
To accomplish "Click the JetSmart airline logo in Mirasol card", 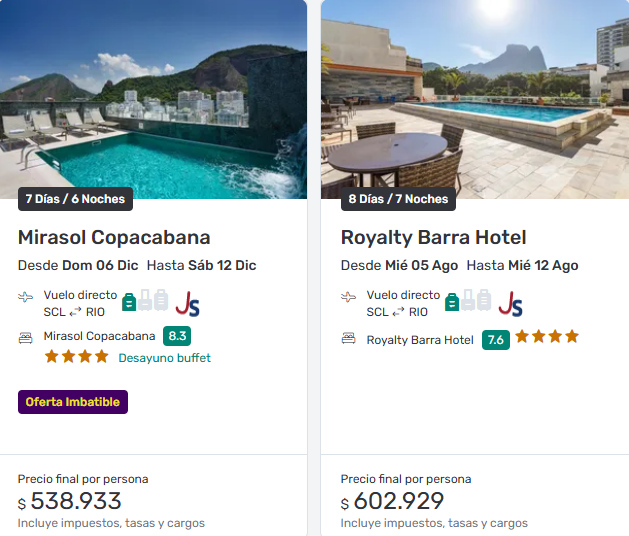I will [x=187, y=303].
